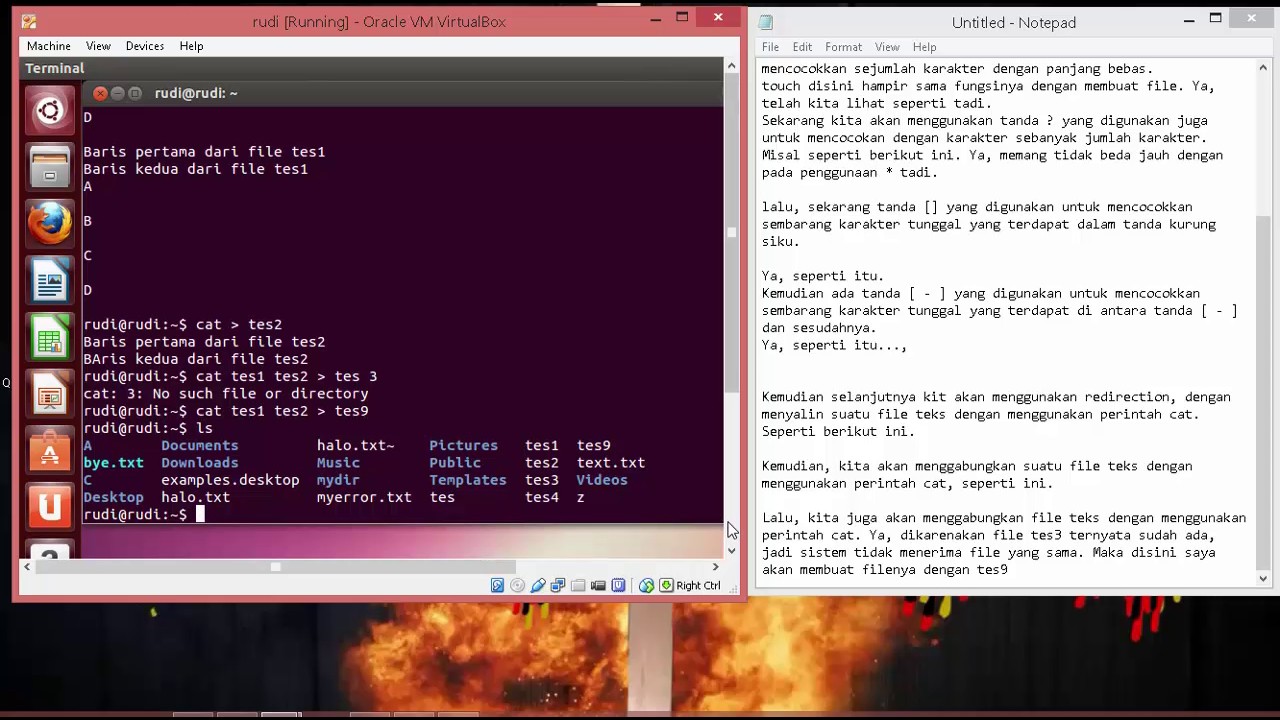Viewport: 1280px width, 720px height.
Task: Open Notepad's Help menu
Action: click(x=924, y=47)
